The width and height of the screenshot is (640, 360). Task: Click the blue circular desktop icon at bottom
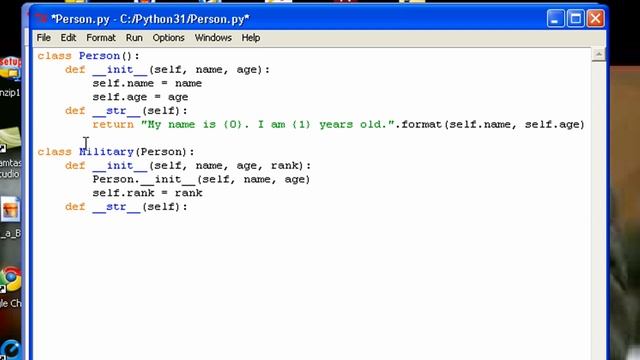coord(11,350)
